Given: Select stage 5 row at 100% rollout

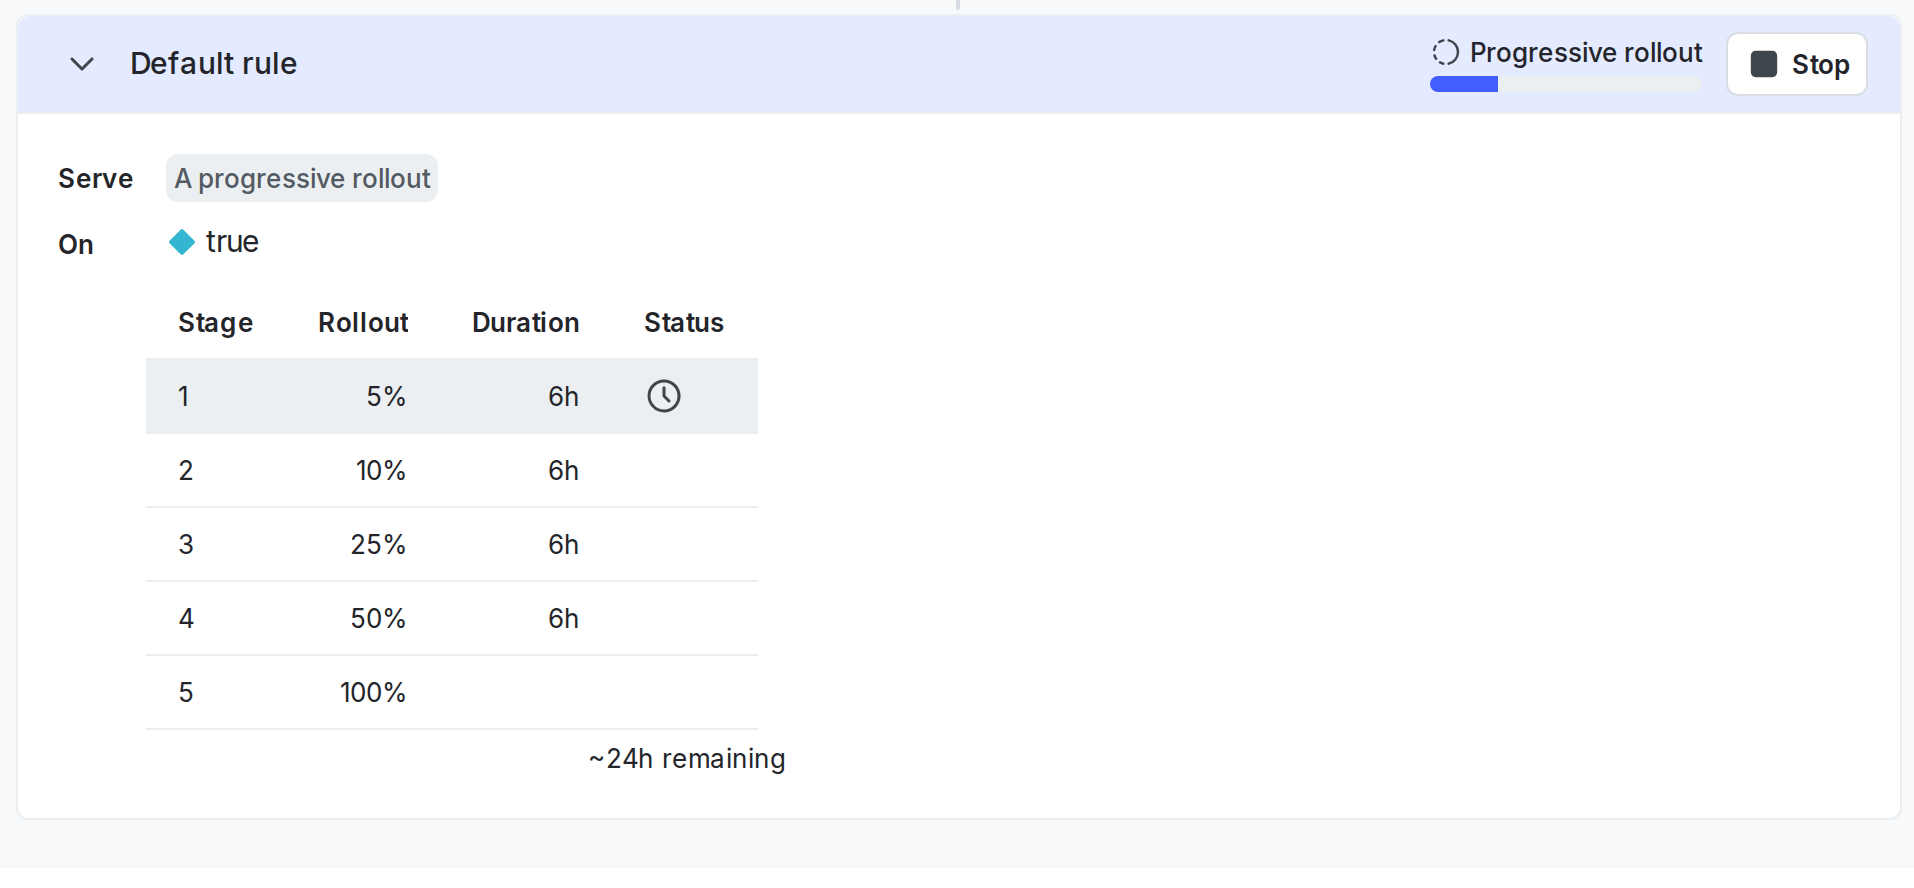Looking at the screenshot, I should pyautogui.click(x=452, y=692).
